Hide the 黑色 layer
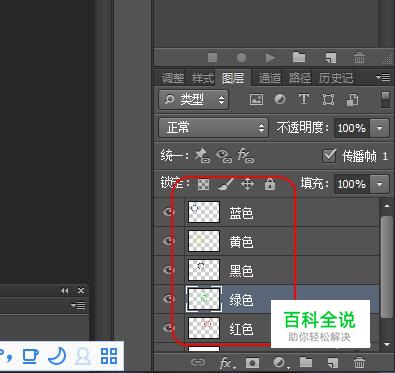The image size is (395, 373). 169,270
